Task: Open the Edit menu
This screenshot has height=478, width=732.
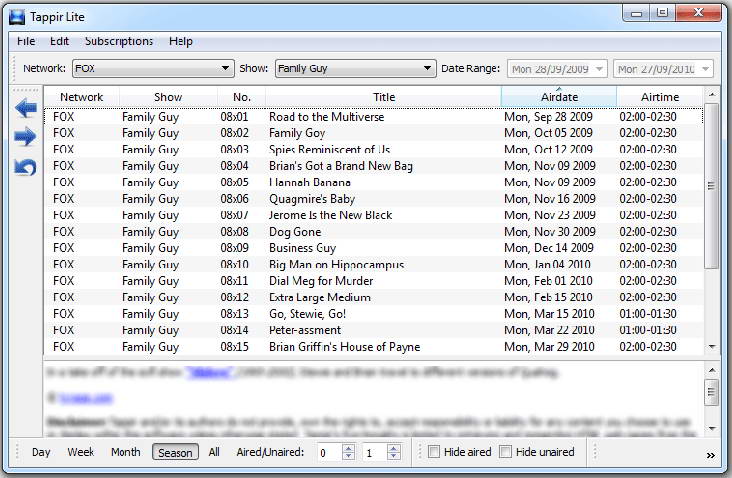Action: click(x=59, y=41)
